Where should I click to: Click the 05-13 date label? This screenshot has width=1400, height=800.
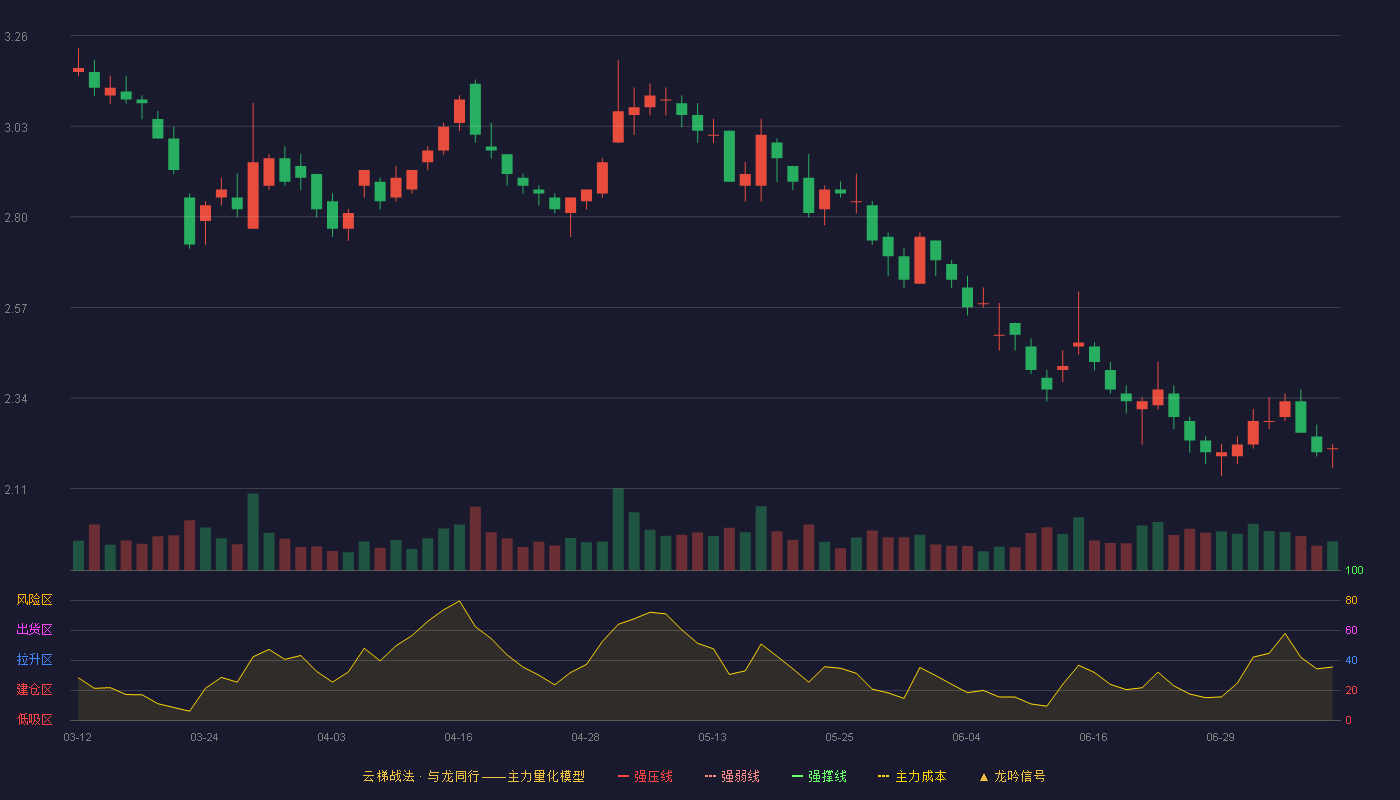(712, 737)
